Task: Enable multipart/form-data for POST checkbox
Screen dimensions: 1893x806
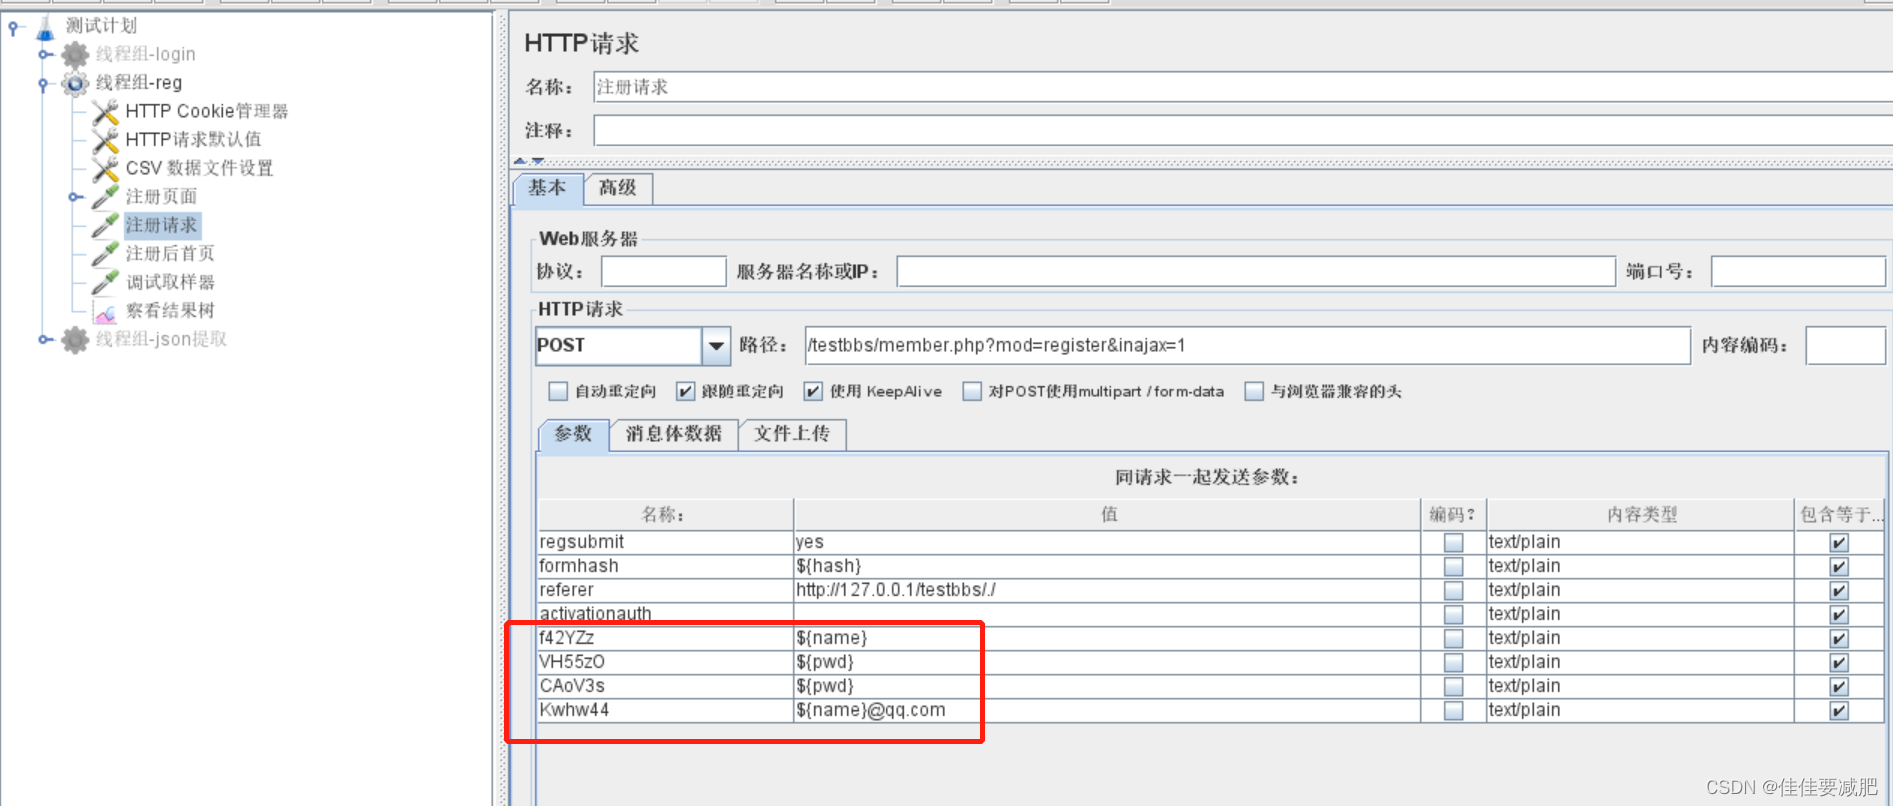Action: tap(972, 391)
